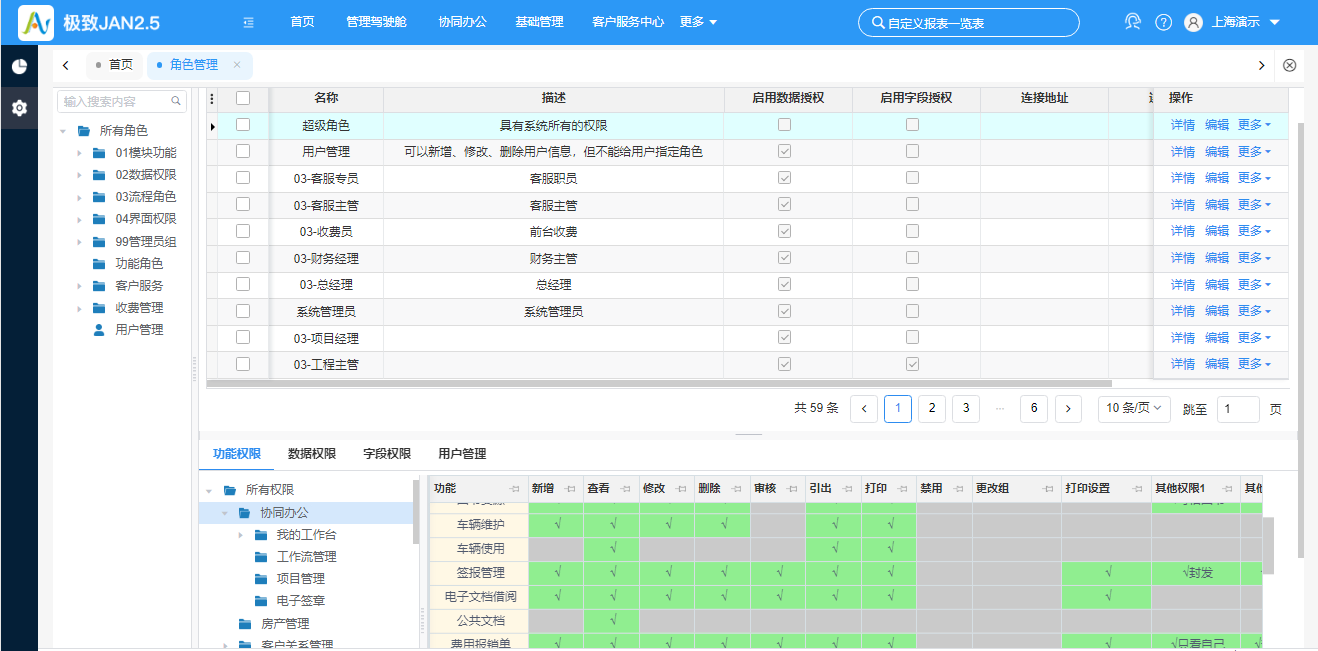Open the 更多 dropdown in top navigation
1318x651 pixels.
(698, 22)
